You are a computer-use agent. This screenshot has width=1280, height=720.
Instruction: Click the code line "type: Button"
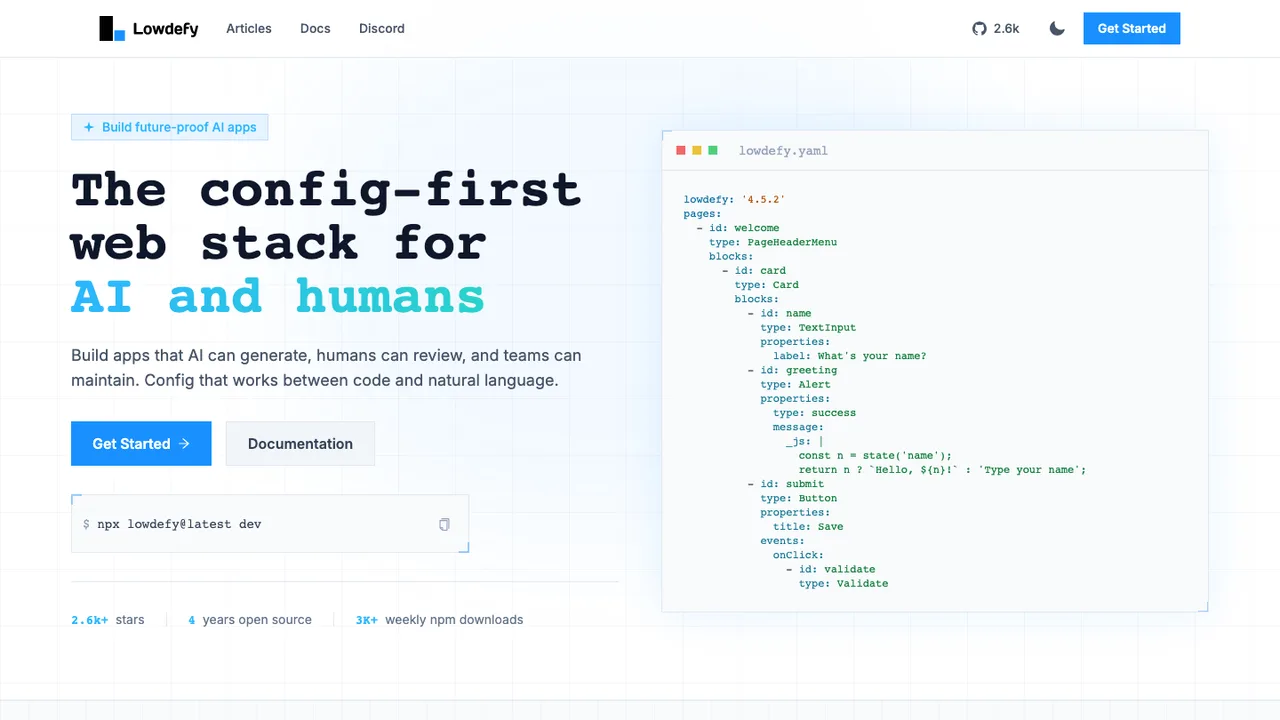coord(799,498)
